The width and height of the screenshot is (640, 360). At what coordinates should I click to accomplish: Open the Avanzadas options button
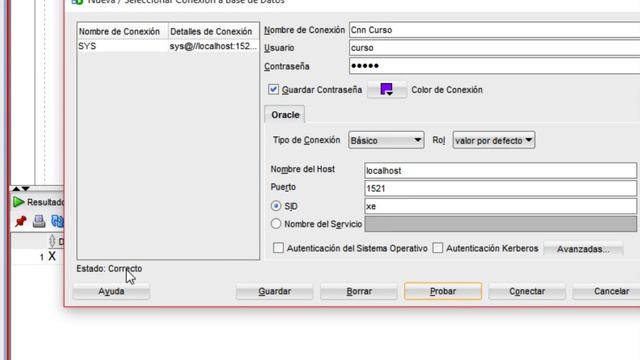[x=583, y=249]
